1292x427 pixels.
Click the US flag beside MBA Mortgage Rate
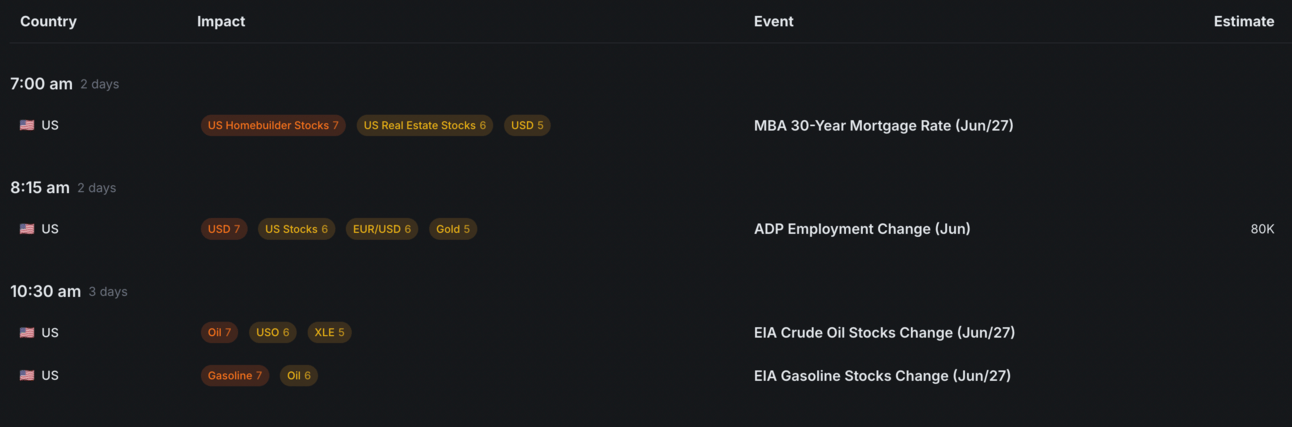[27, 126]
